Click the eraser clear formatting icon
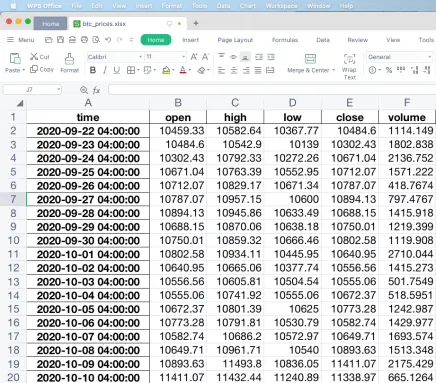 point(201,70)
